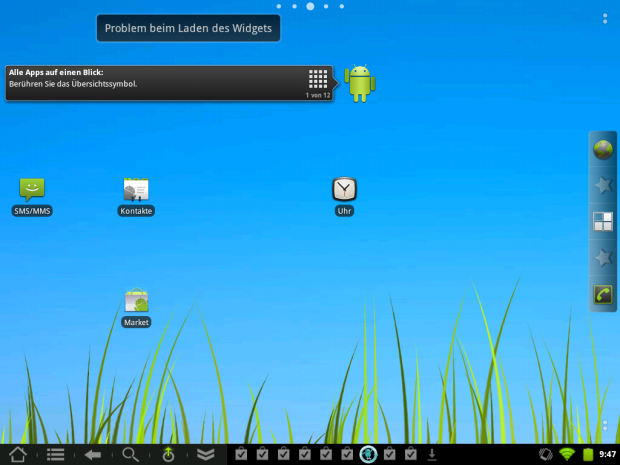Toggle the screen rotation status icon
This screenshot has width=620, height=465.
pyautogui.click(x=546, y=455)
